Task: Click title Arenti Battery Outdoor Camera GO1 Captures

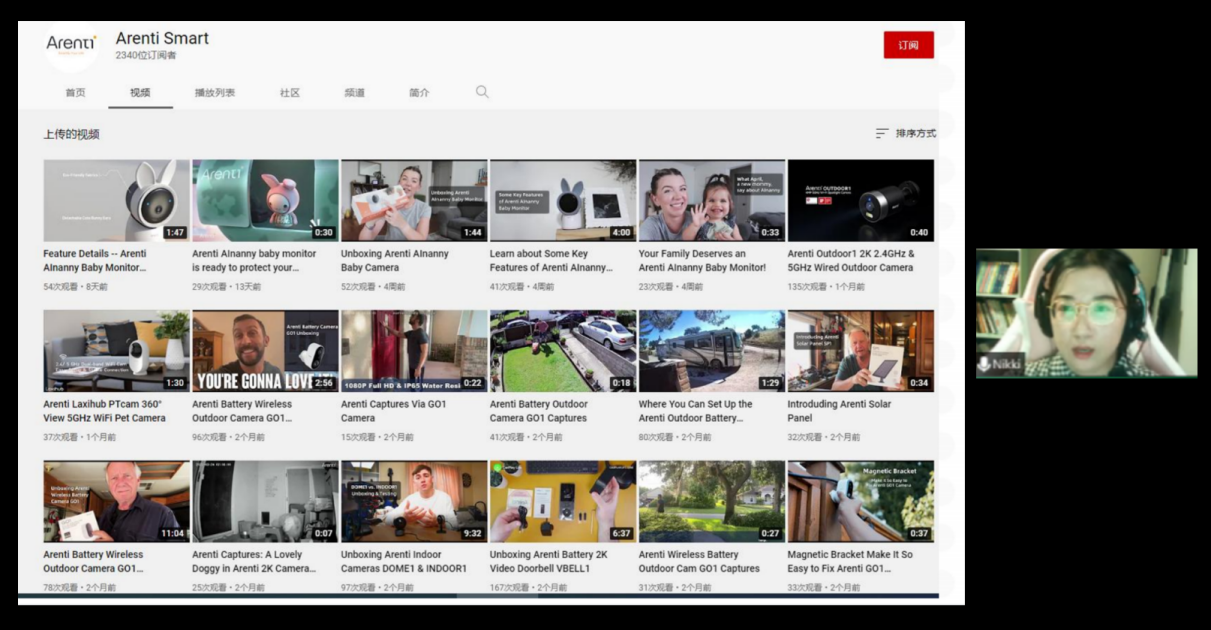Action: 539,411
